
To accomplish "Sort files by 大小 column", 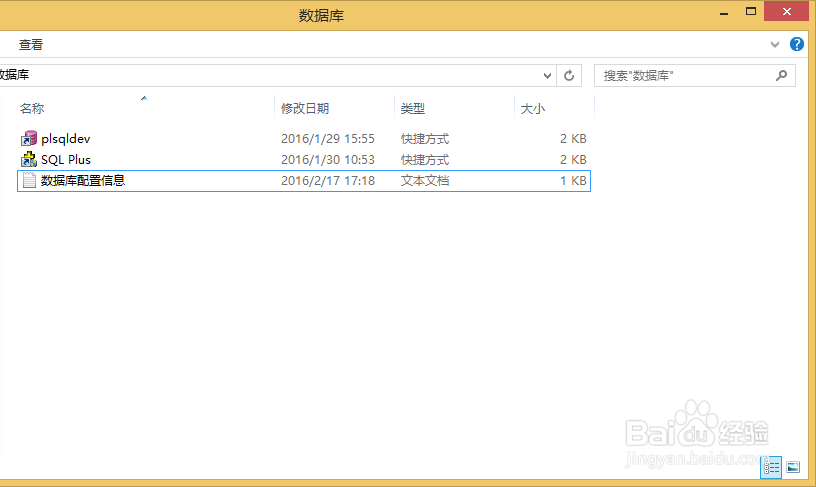I will tap(532, 108).
